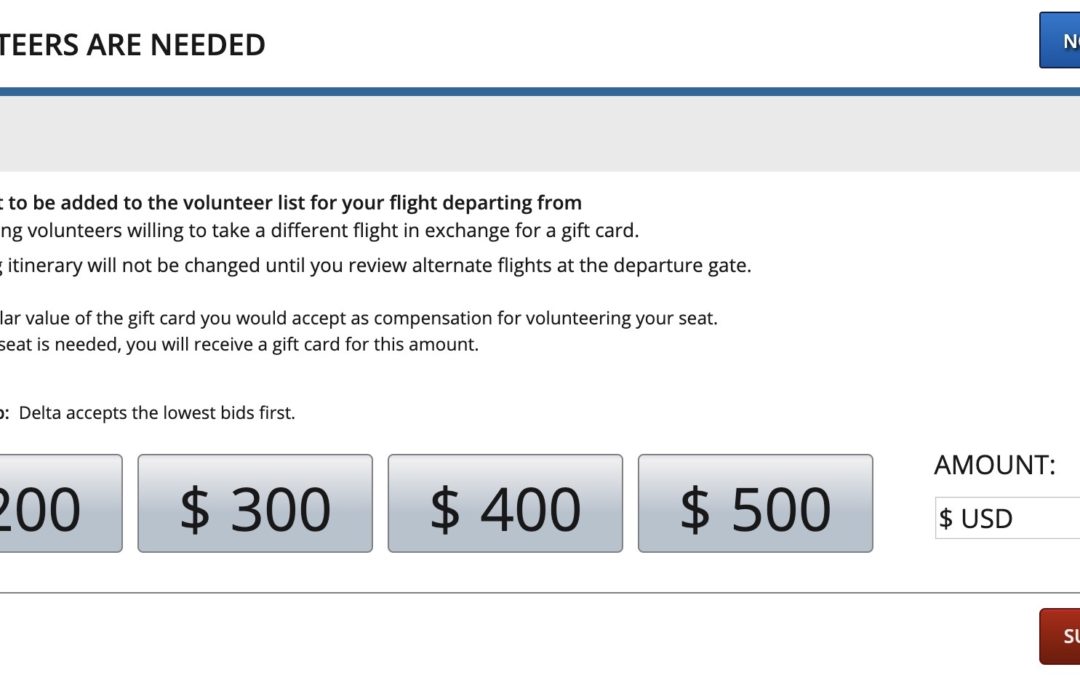
Task: Click the horizontal line below the bid buttons
Action: click(x=540, y=593)
